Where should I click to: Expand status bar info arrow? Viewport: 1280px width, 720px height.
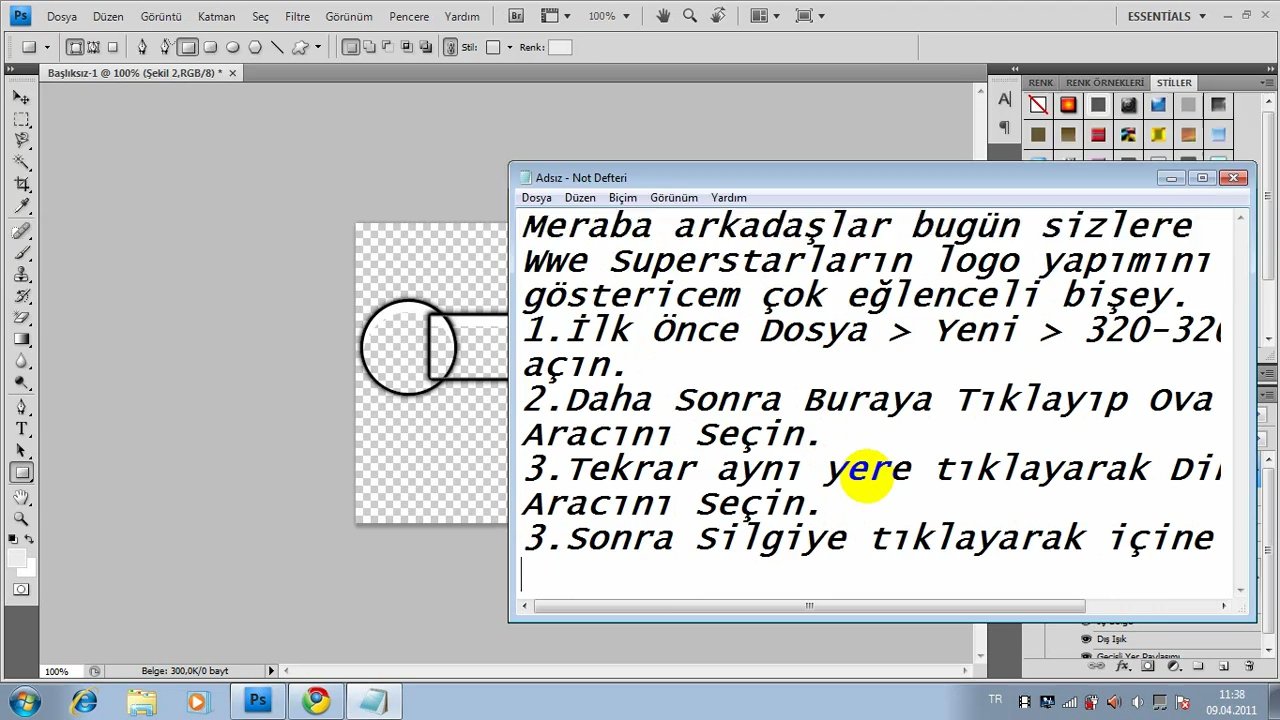click(271, 671)
